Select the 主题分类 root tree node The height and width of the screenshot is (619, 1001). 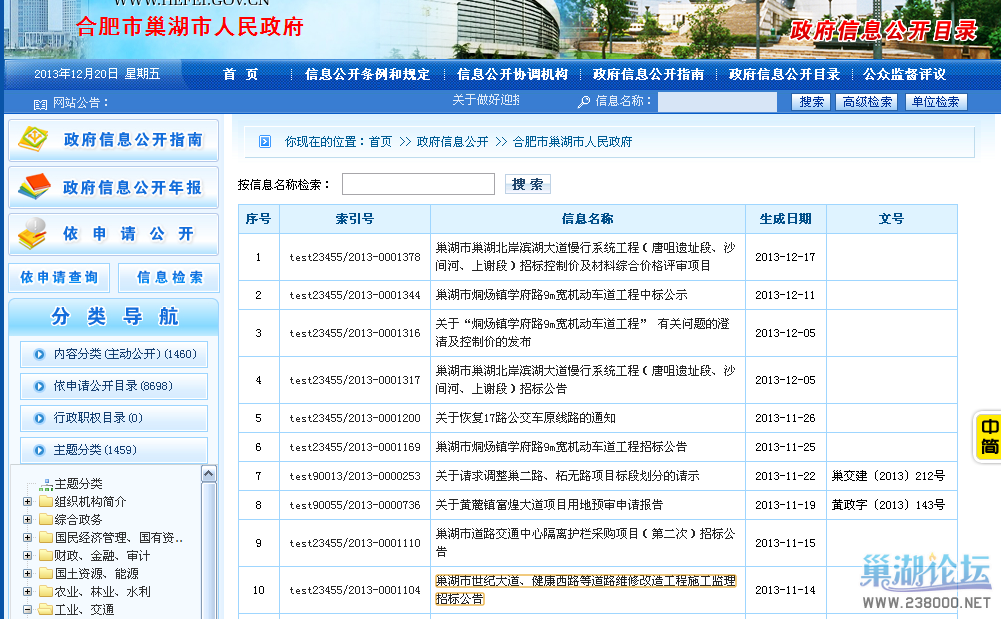point(78,484)
